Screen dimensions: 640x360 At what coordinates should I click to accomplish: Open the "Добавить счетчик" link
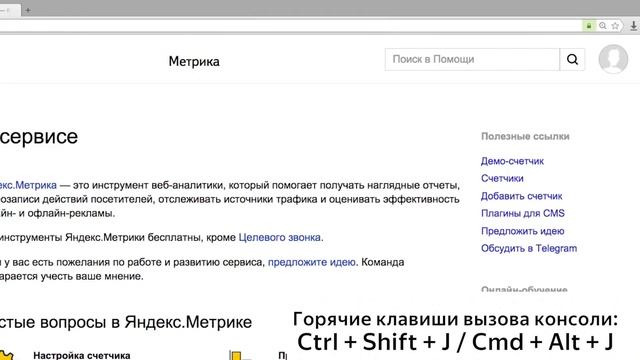521,196
